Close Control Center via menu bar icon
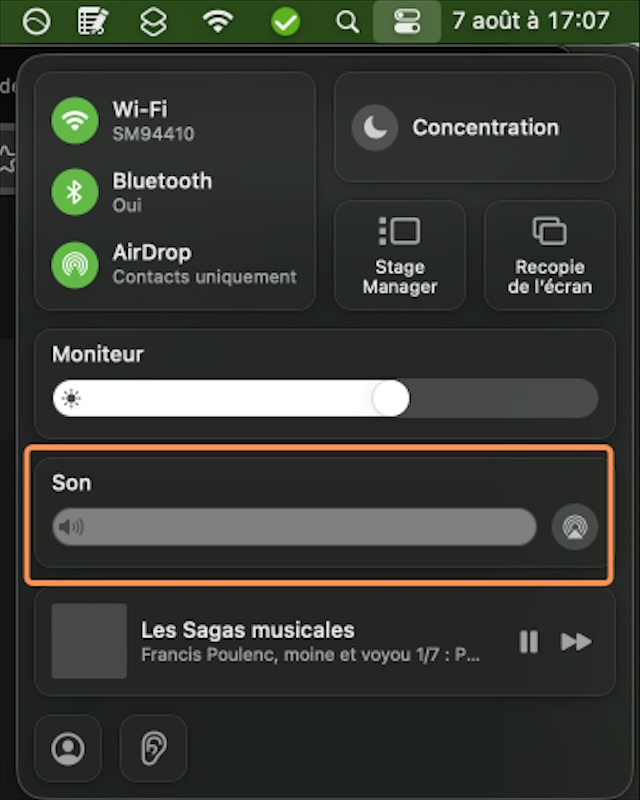 tap(407, 22)
